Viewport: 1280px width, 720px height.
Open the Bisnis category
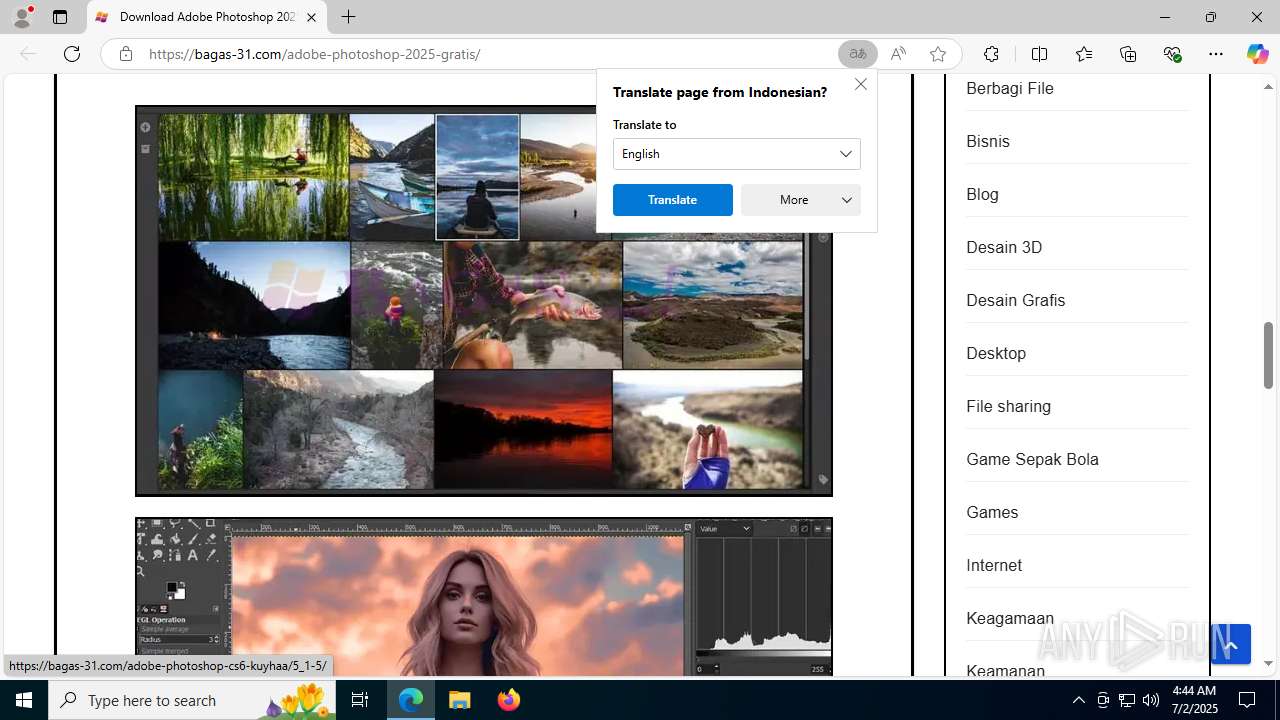tap(988, 141)
